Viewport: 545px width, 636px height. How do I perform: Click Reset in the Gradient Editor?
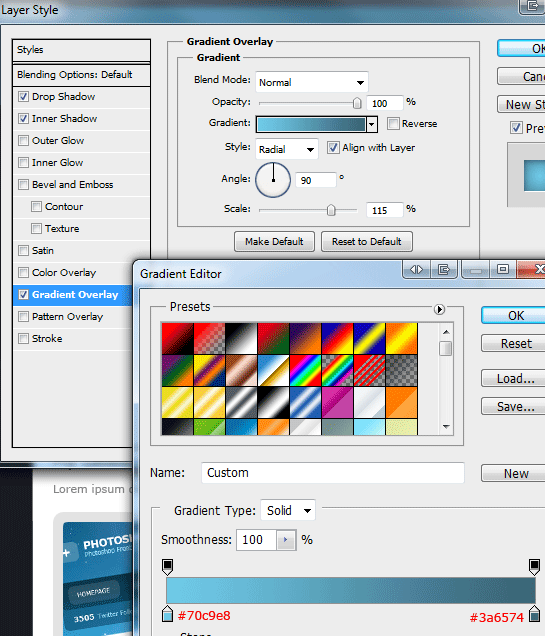click(x=513, y=344)
